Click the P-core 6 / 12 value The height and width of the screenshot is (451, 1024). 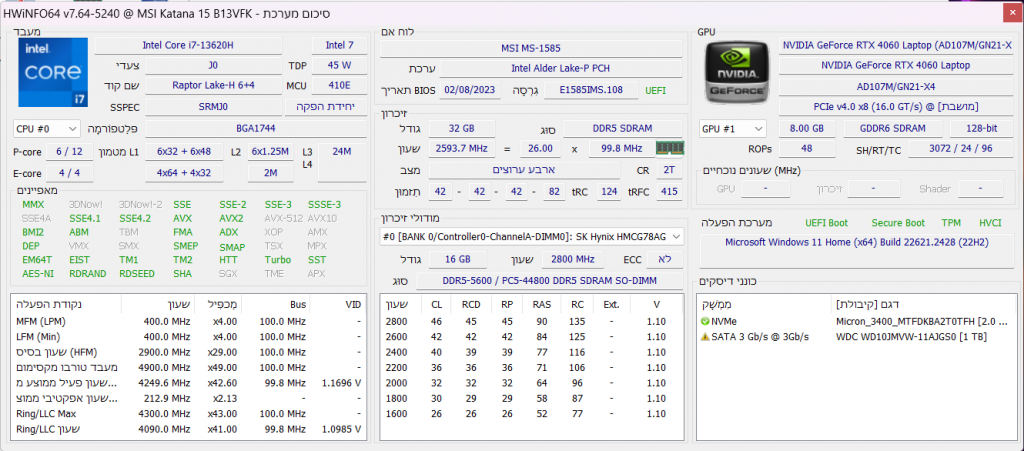[x=69, y=152]
